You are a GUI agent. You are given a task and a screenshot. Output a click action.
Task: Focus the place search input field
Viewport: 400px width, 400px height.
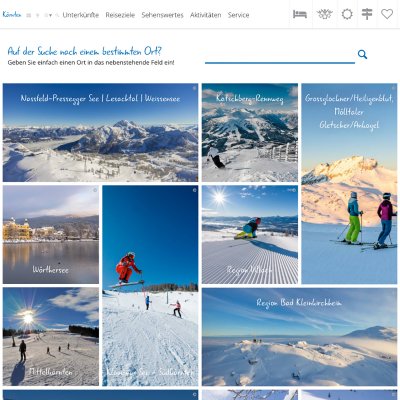pos(280,55)
